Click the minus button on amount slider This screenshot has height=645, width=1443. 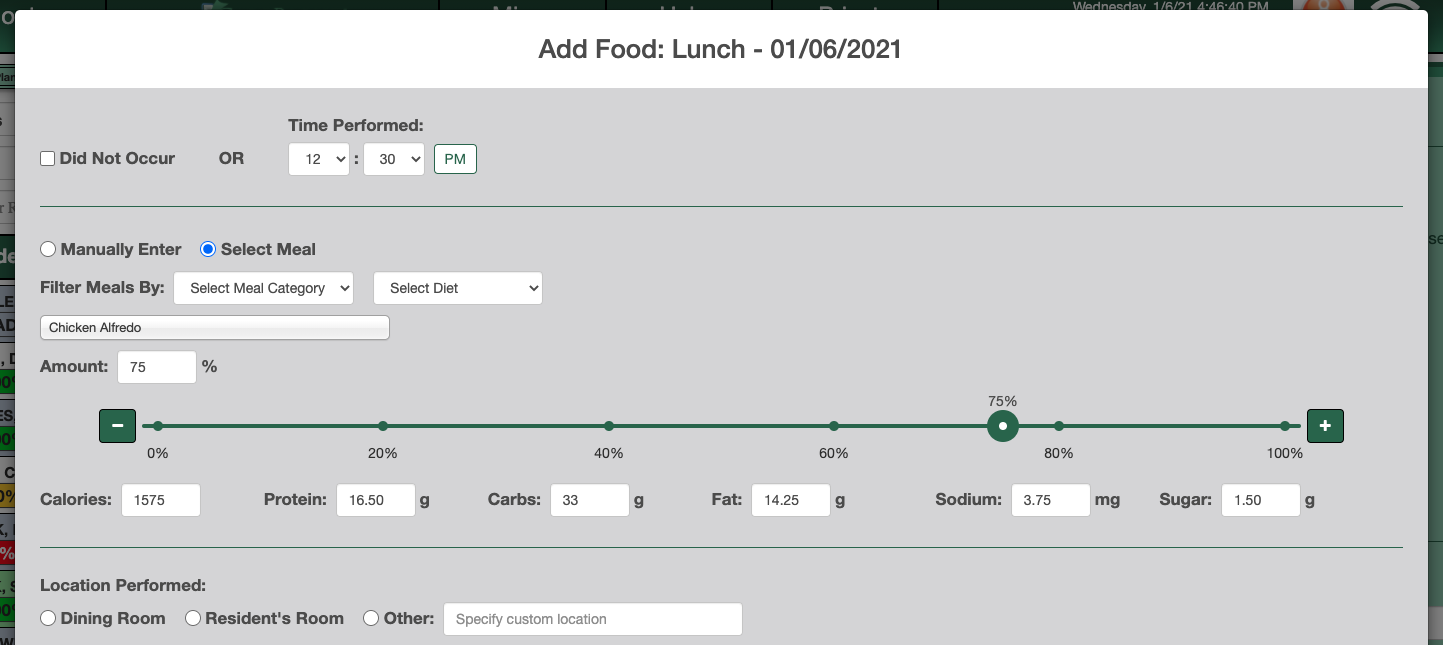(x=117, y=426)
